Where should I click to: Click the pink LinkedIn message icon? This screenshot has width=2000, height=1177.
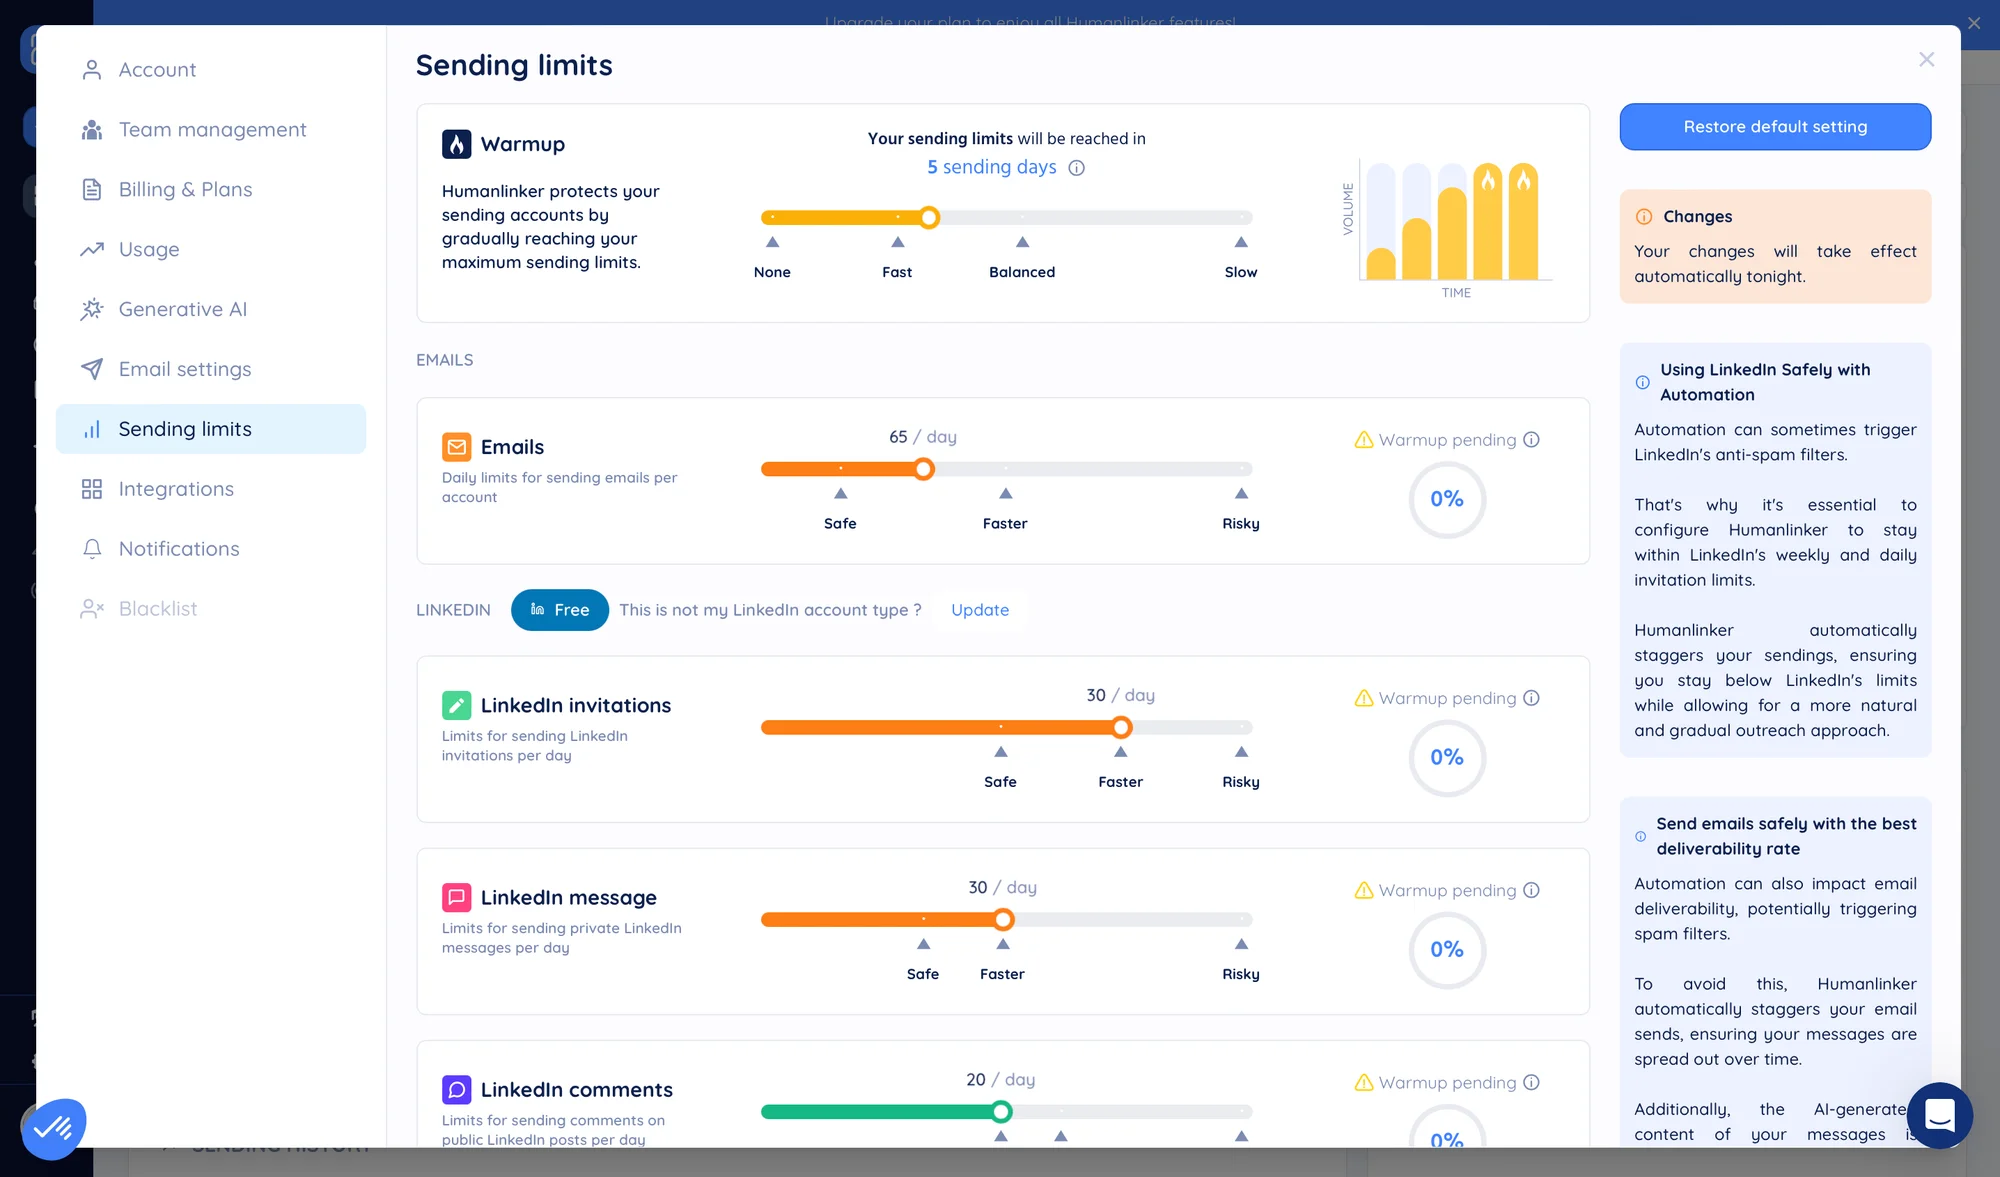pyautogui.click(x=457, y=897)
